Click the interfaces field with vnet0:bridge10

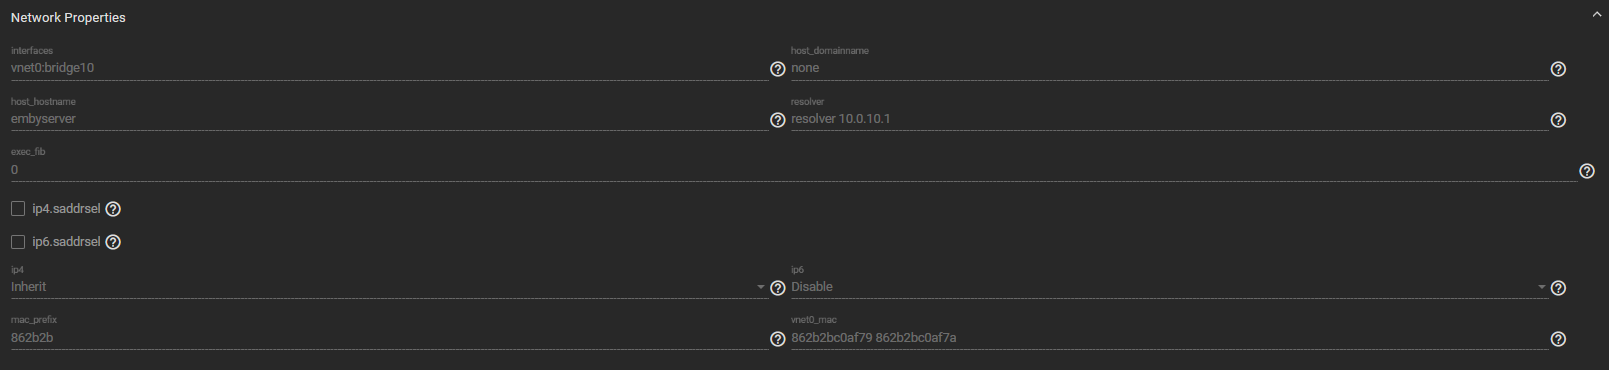pos(389,68)
